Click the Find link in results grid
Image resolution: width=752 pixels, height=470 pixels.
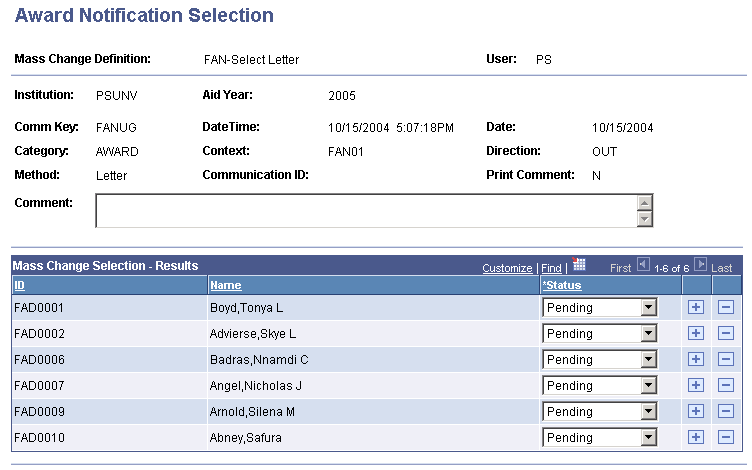(551, 268)
